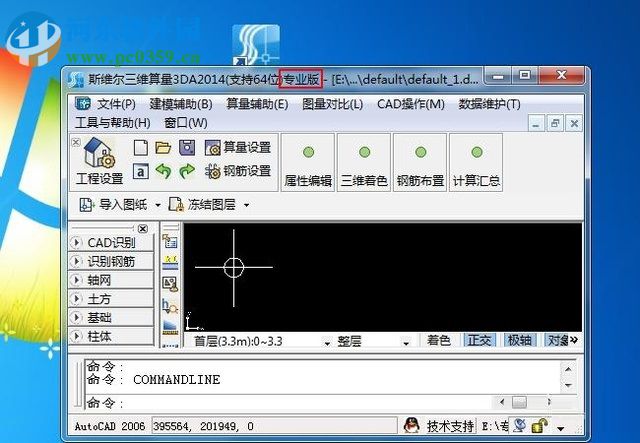Open 钢筋设置 settings
This screenshot has height=443, width=640.
[238, 171]
